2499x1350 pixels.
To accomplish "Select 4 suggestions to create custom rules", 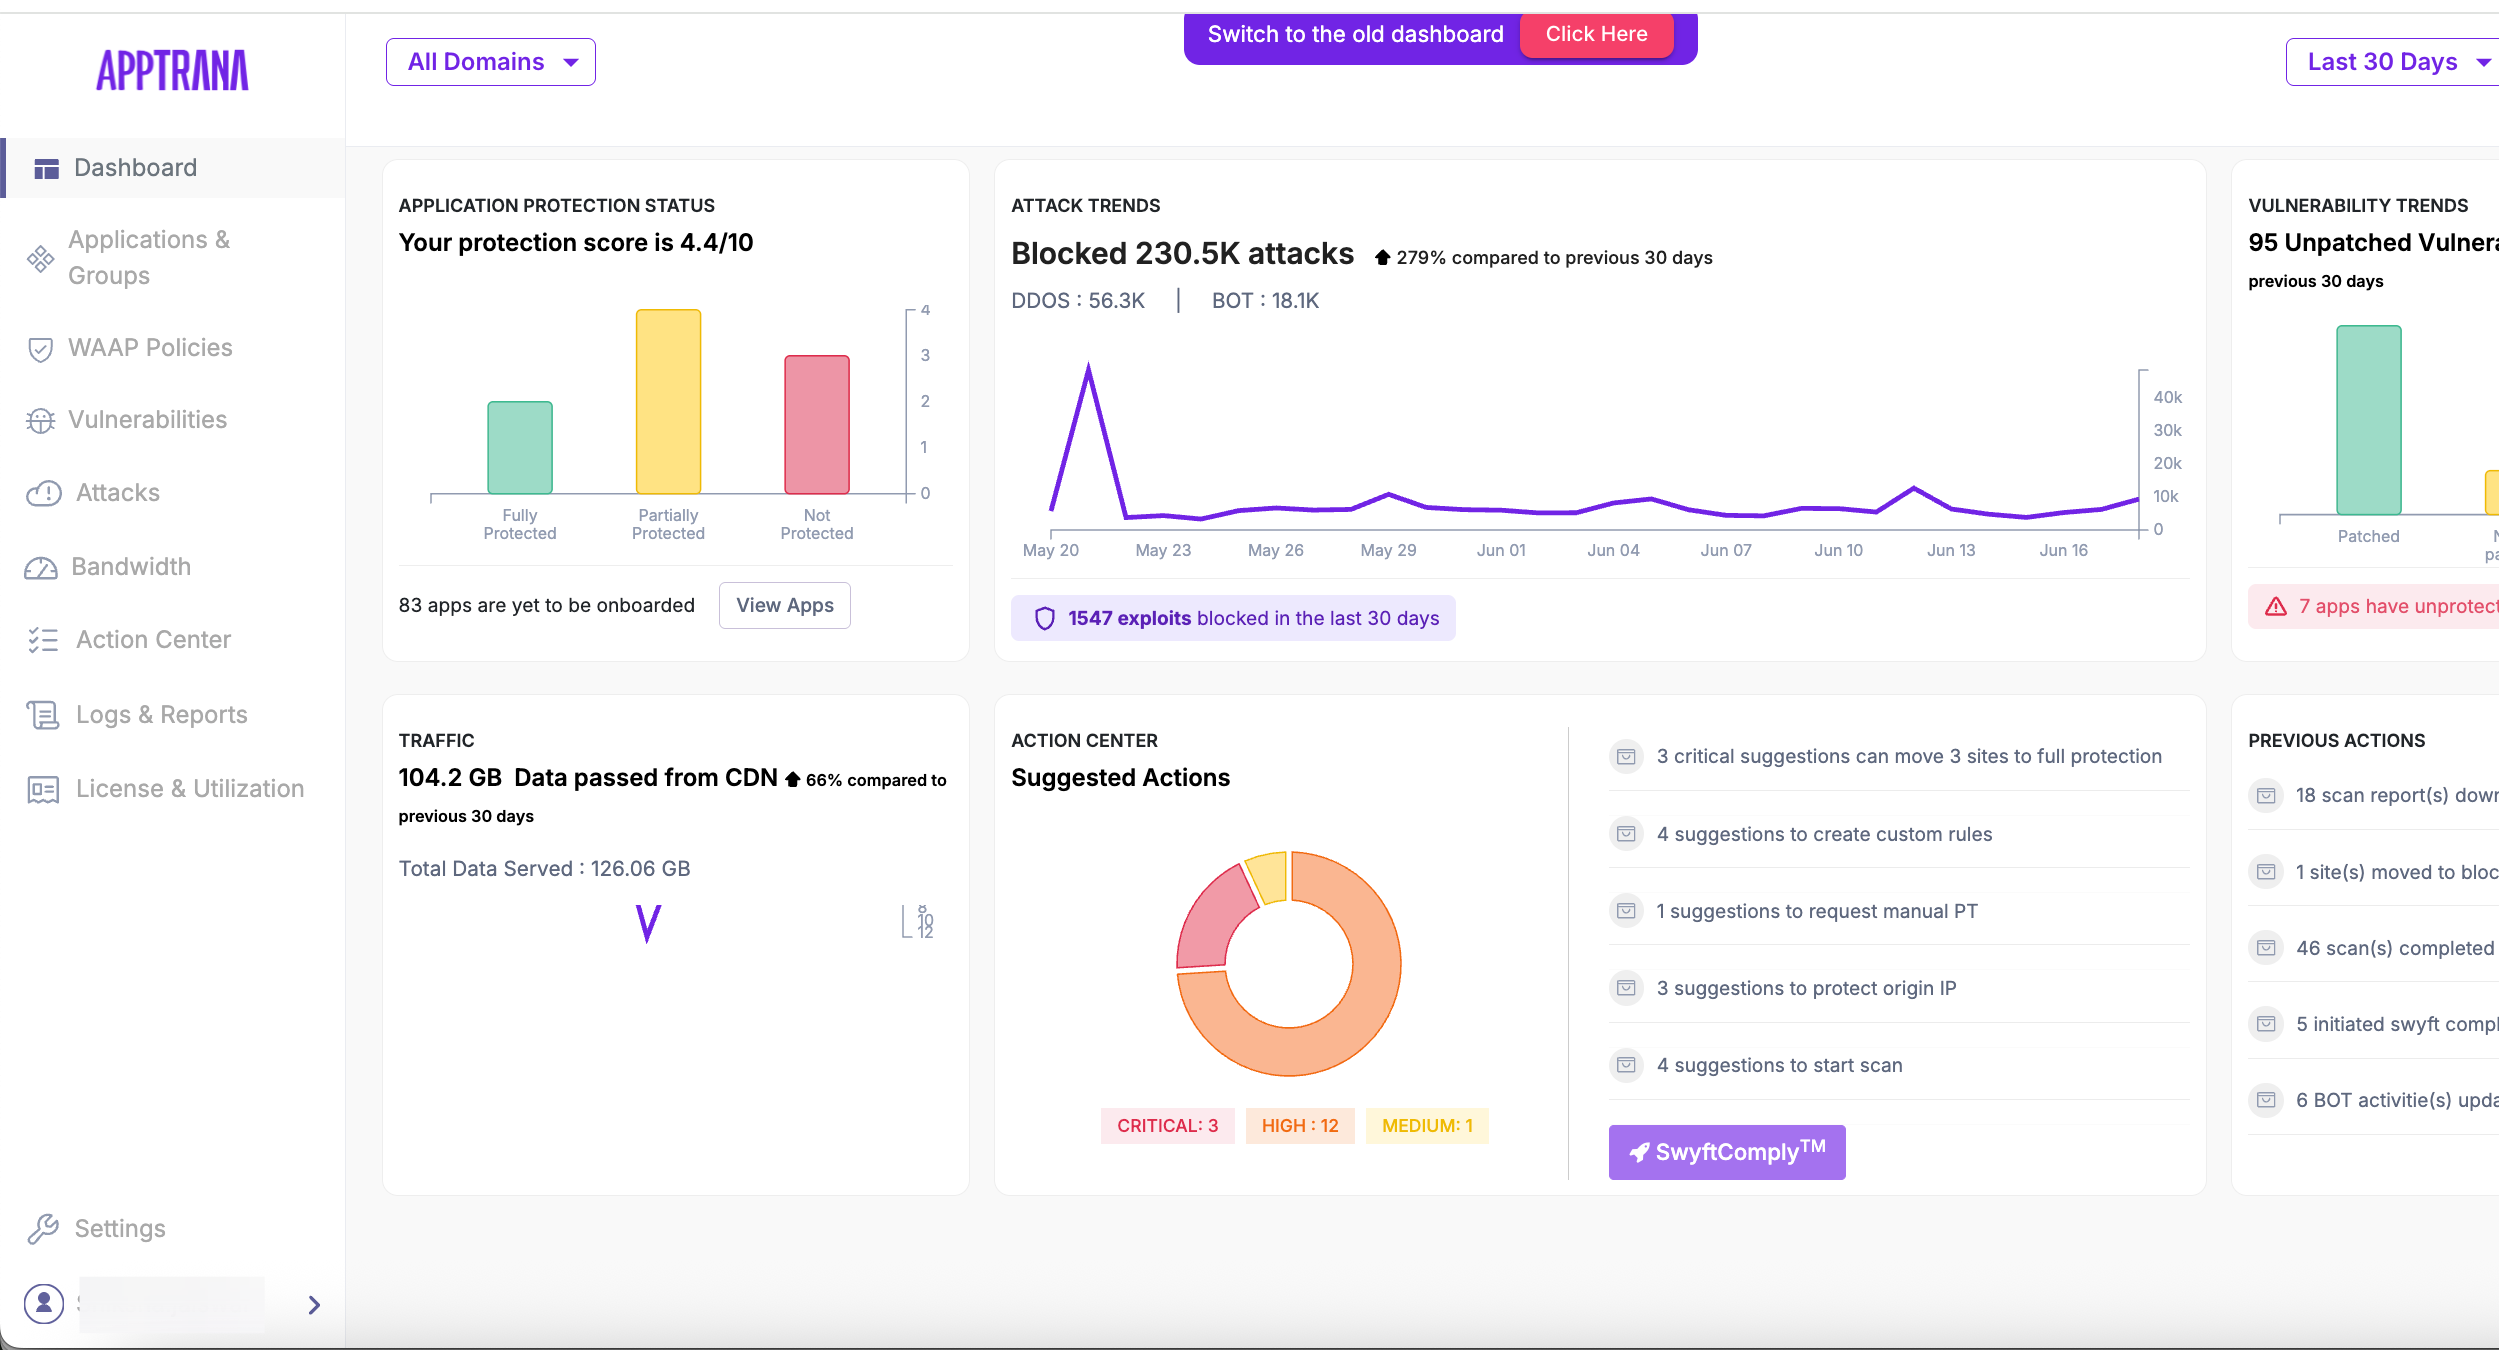I will pyautogui.click(x=1823, y=834).
